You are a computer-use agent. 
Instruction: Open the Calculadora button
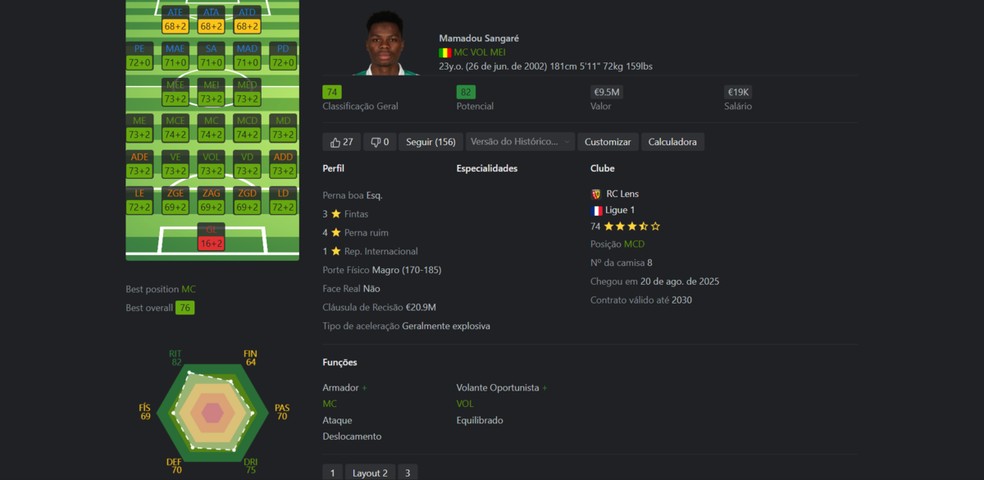click(673, 142)
